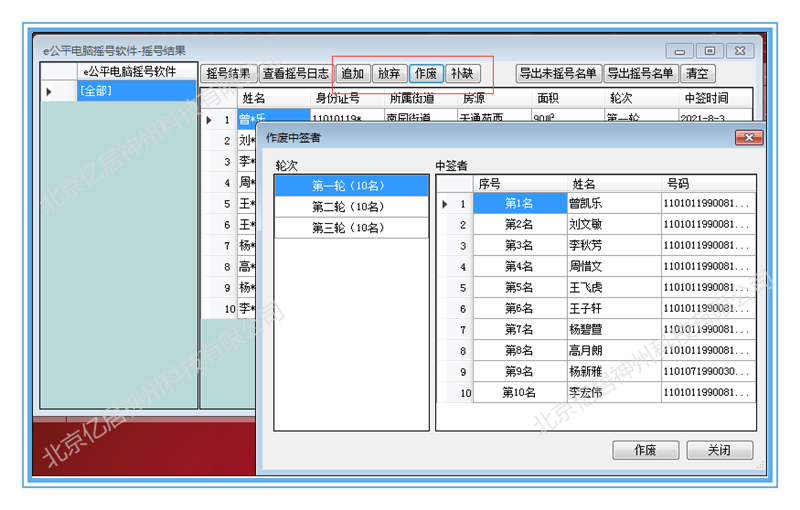Click the 作废 toolbar button
Screen dimensions: 800x510
(x=425, y=73)
